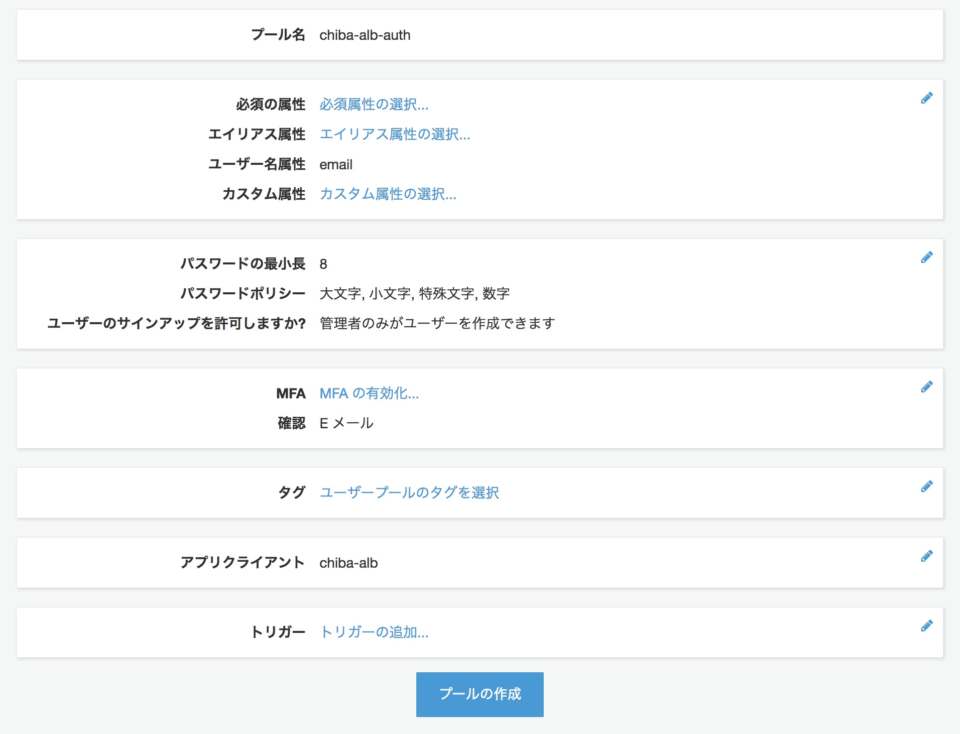
Task: Select the エイリアス属性の選択... link
Action: 395,134
